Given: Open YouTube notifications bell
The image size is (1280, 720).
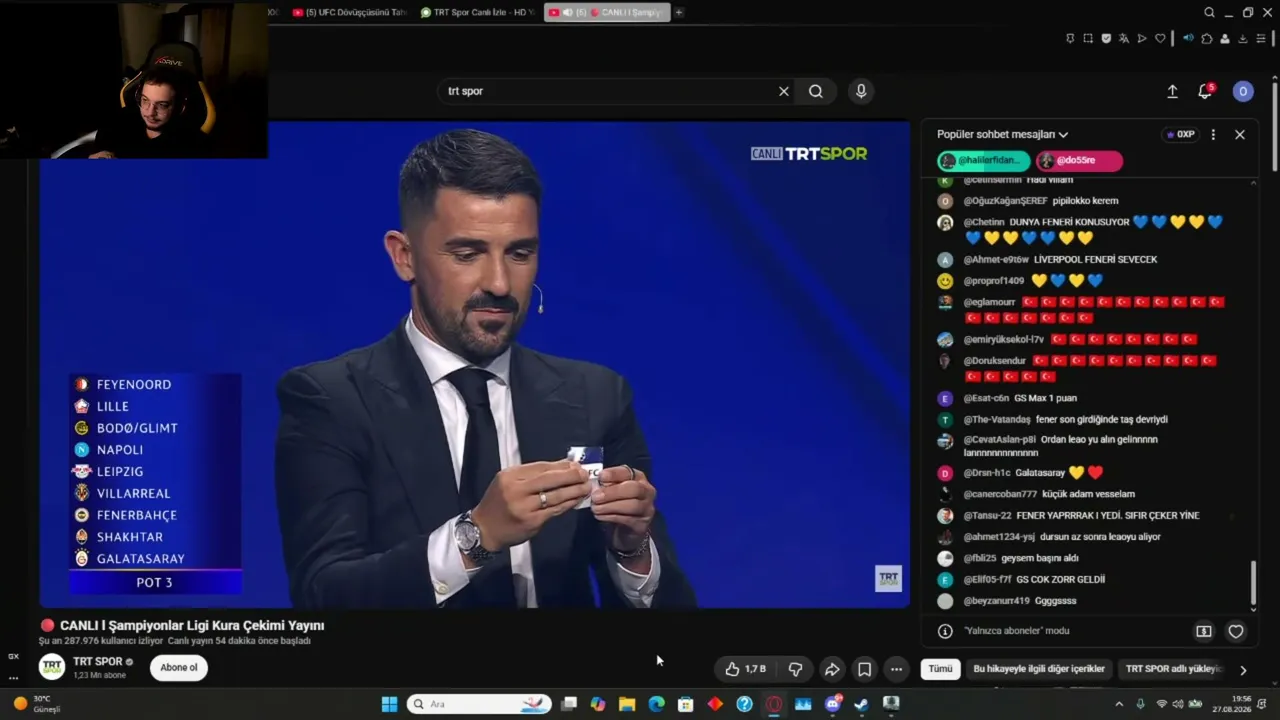Looking at the screenshot, I should [x=1205, y=91].
